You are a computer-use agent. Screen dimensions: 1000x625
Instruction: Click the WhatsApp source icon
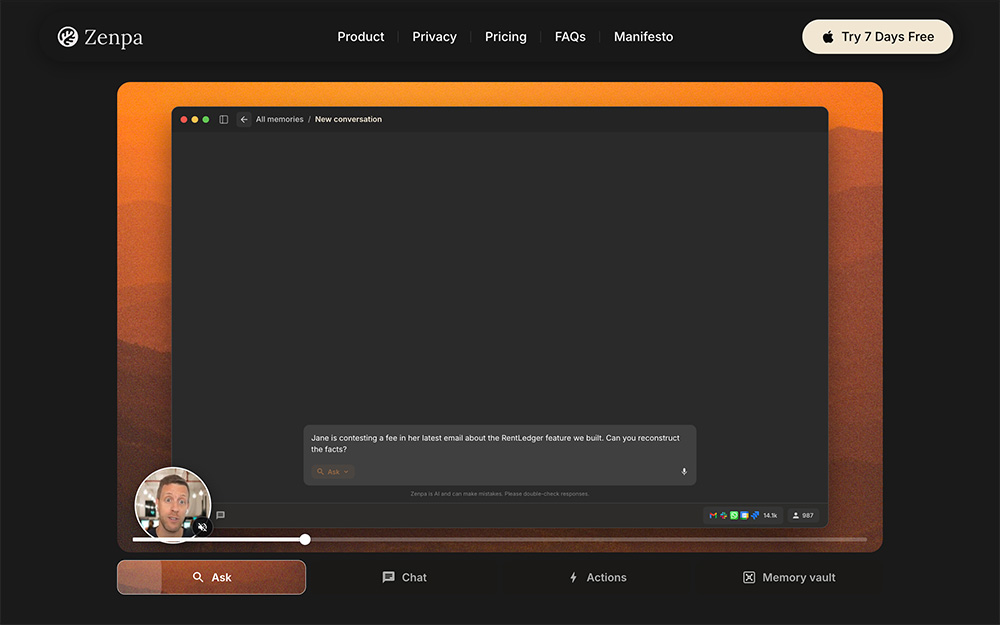734,515
